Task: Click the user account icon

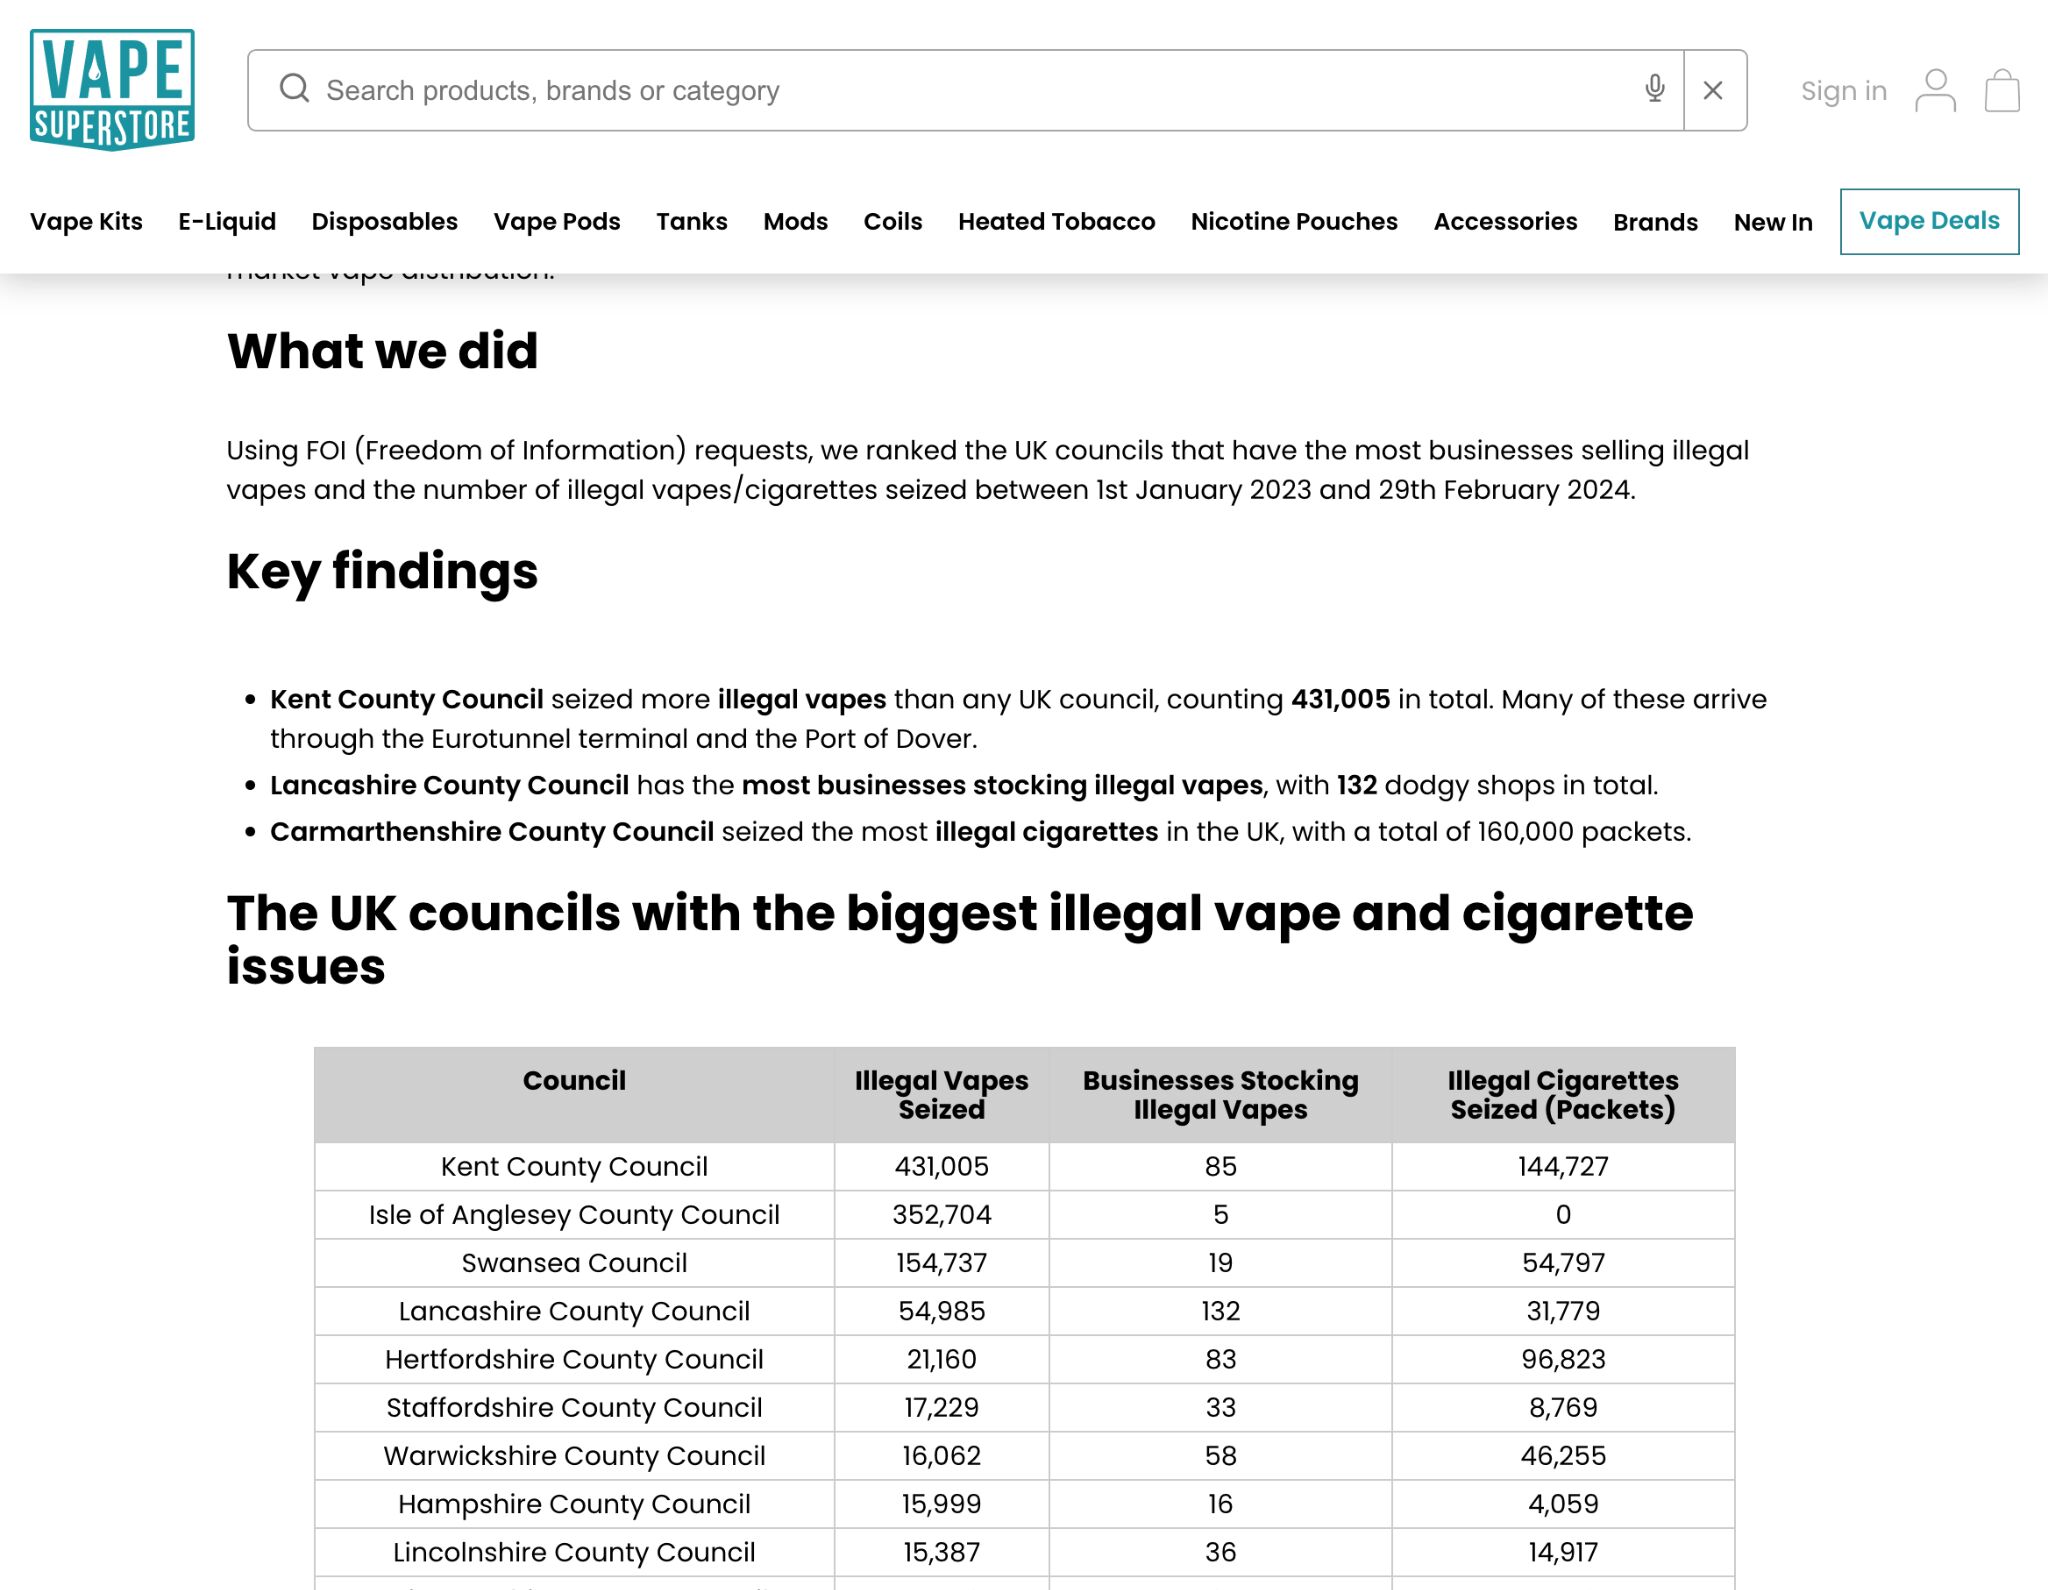Action: click(x=1933, y=90)
